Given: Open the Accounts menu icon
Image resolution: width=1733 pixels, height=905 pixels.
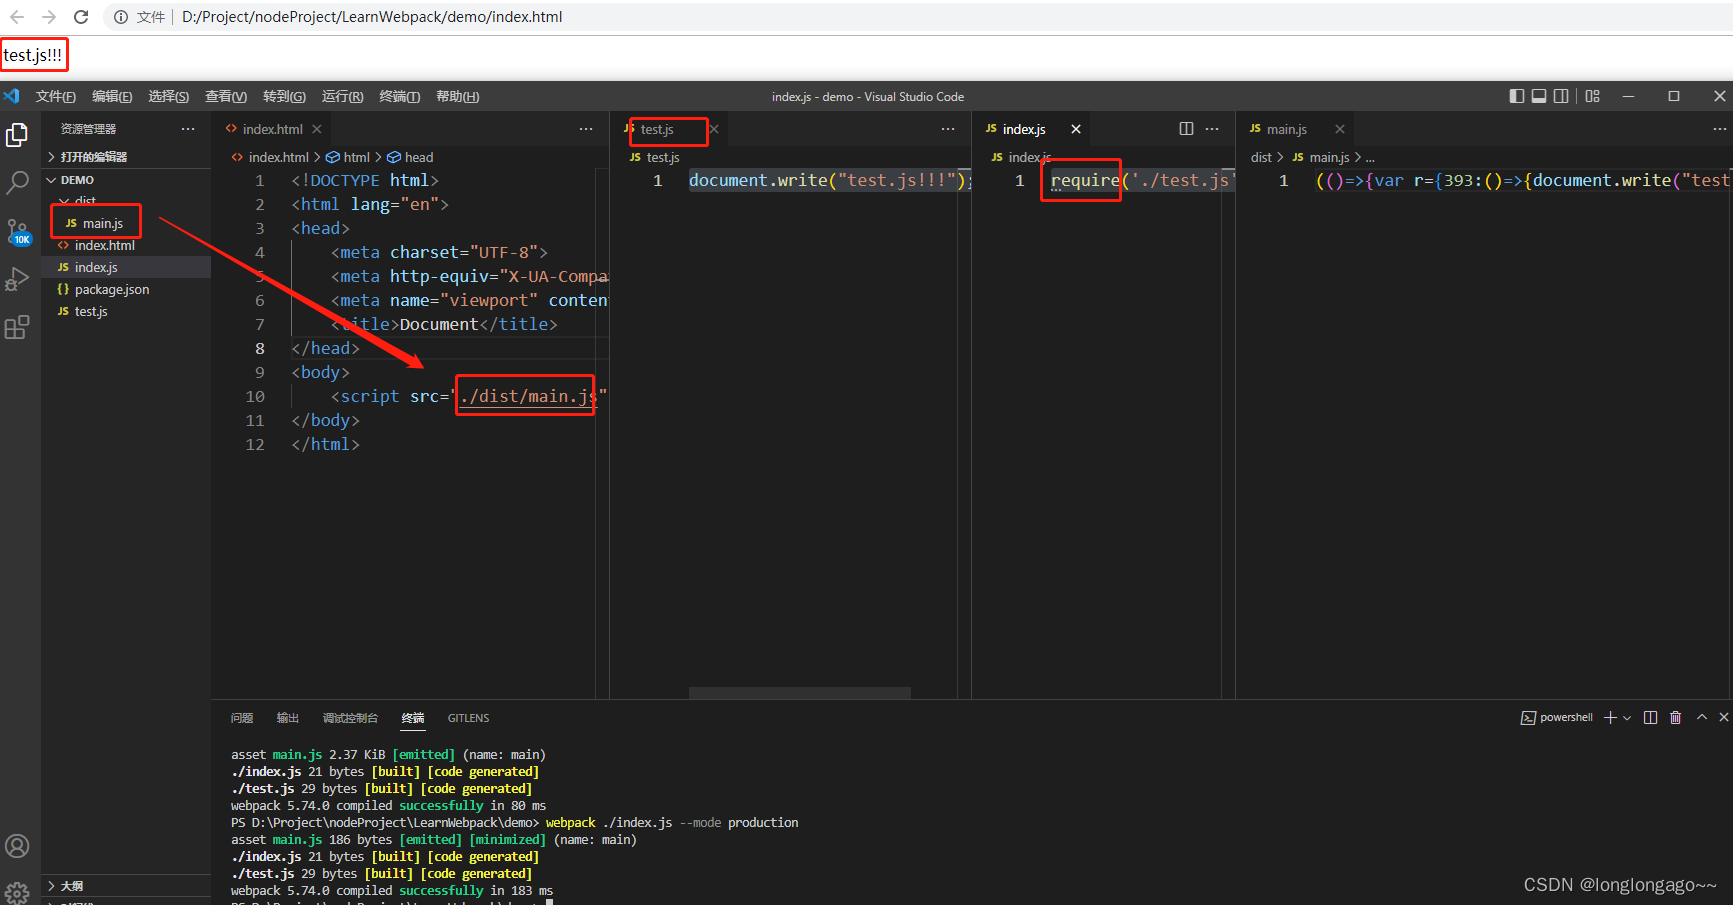Looking at the screenshot, I should [x=17, y=846].
